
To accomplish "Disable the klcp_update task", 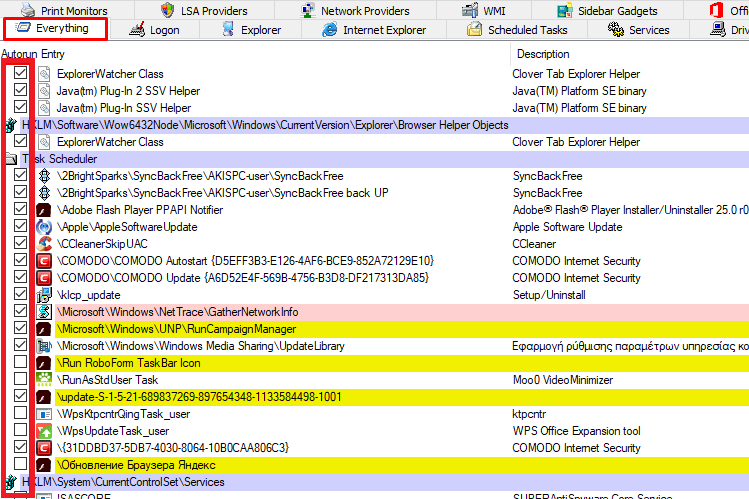I will pos(21,294).
